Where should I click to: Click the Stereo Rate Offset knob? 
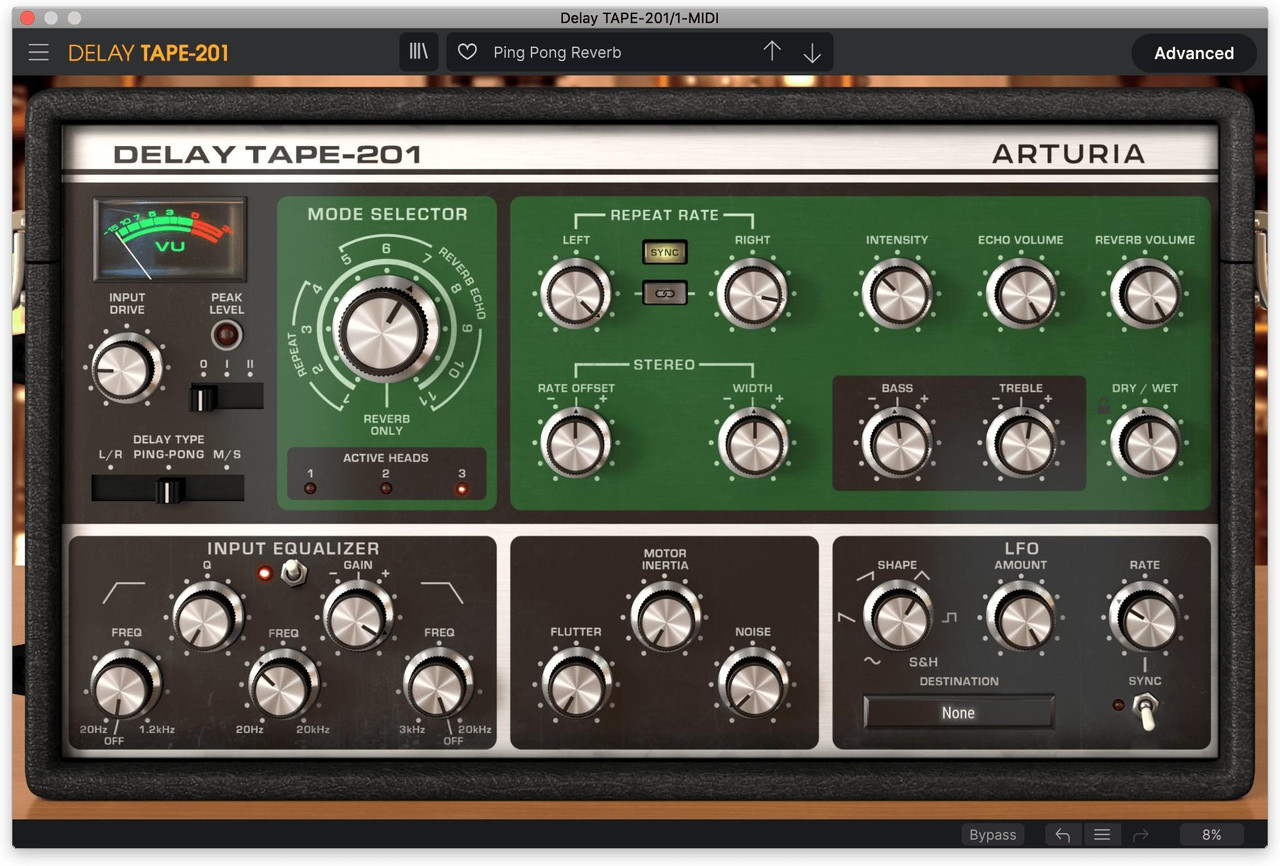575,443
